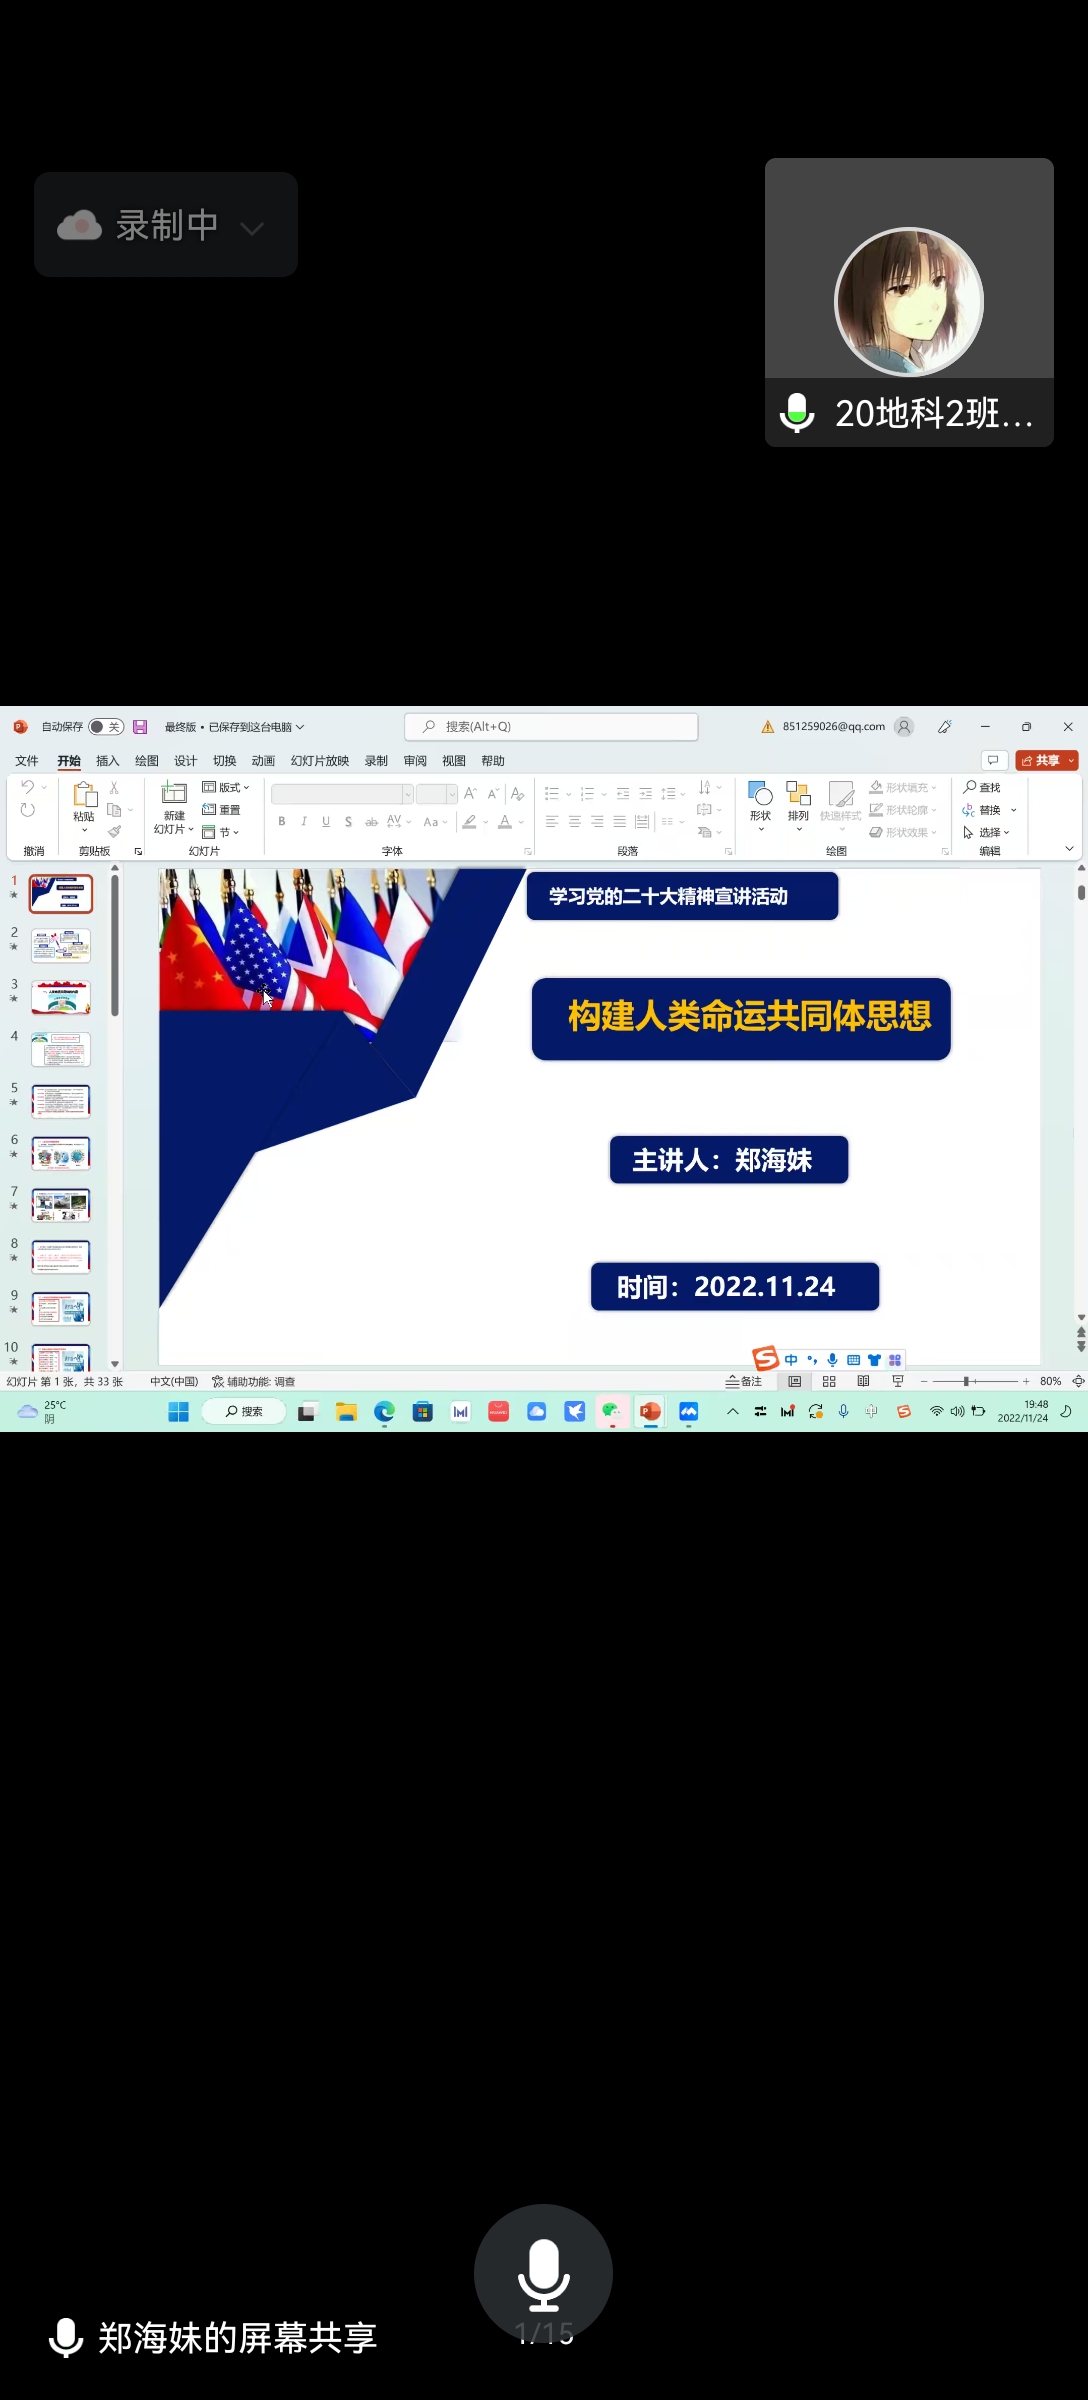Select slide 3 thumbnail
The width and height of the screenshot is (1088, 2400).
click(61, 998)
